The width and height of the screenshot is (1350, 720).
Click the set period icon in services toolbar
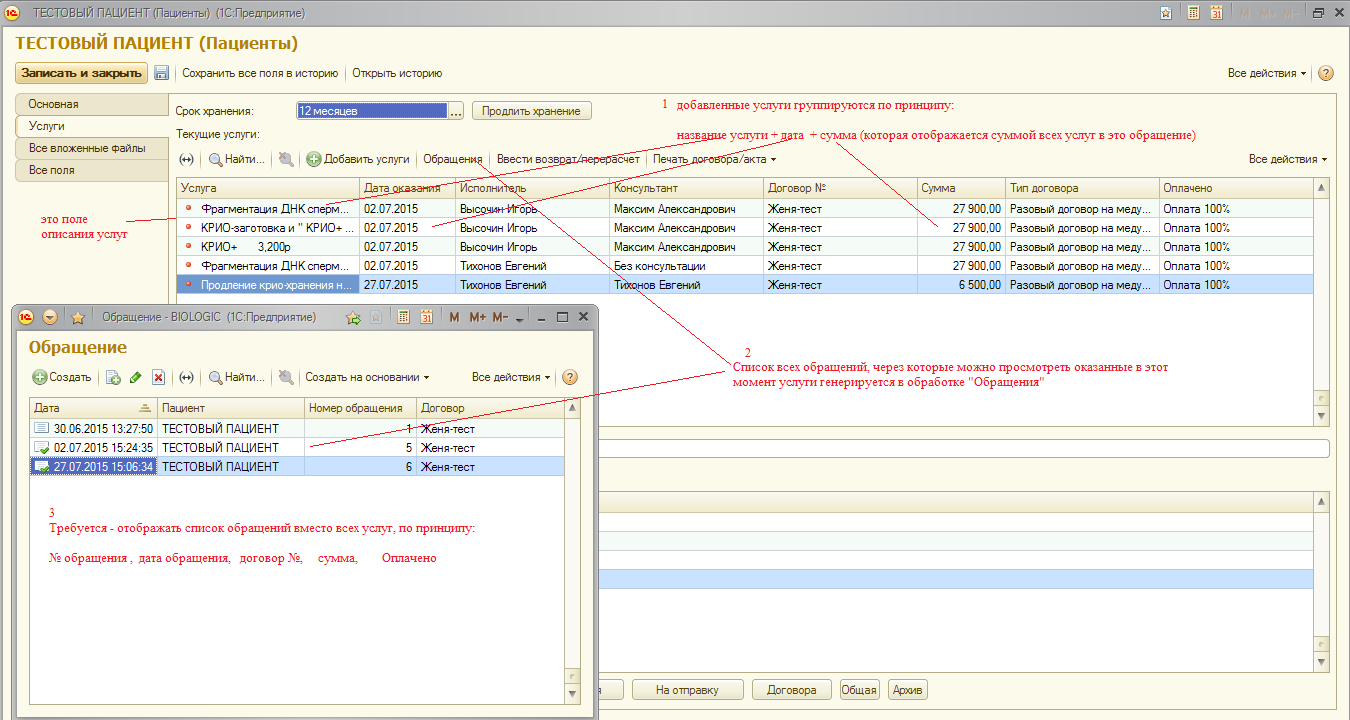click(x=186, y=159)
